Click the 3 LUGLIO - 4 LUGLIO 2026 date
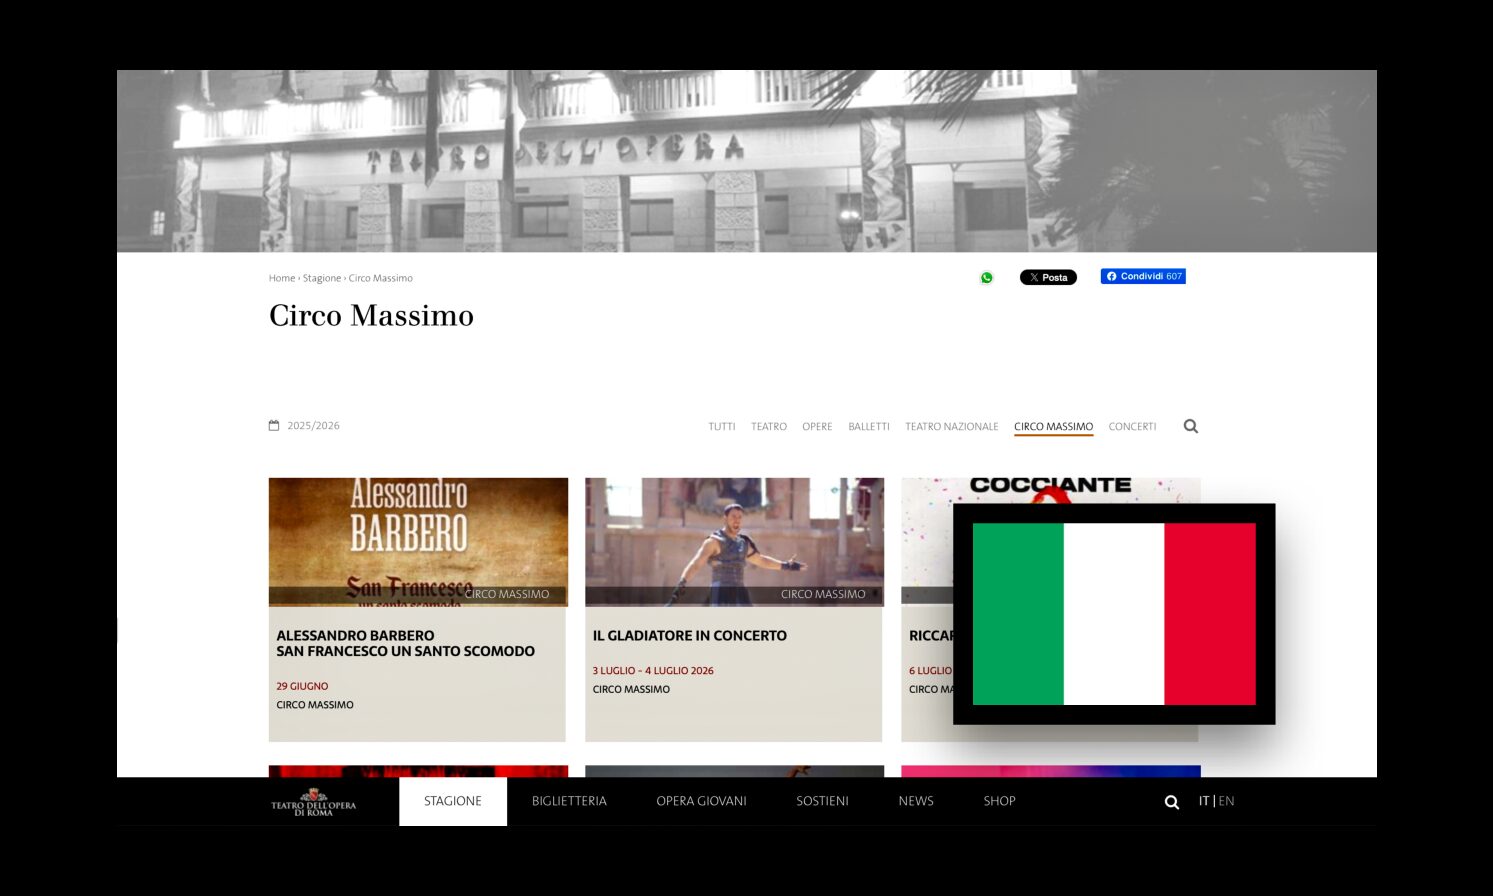1493x896 pixels. 653,671
